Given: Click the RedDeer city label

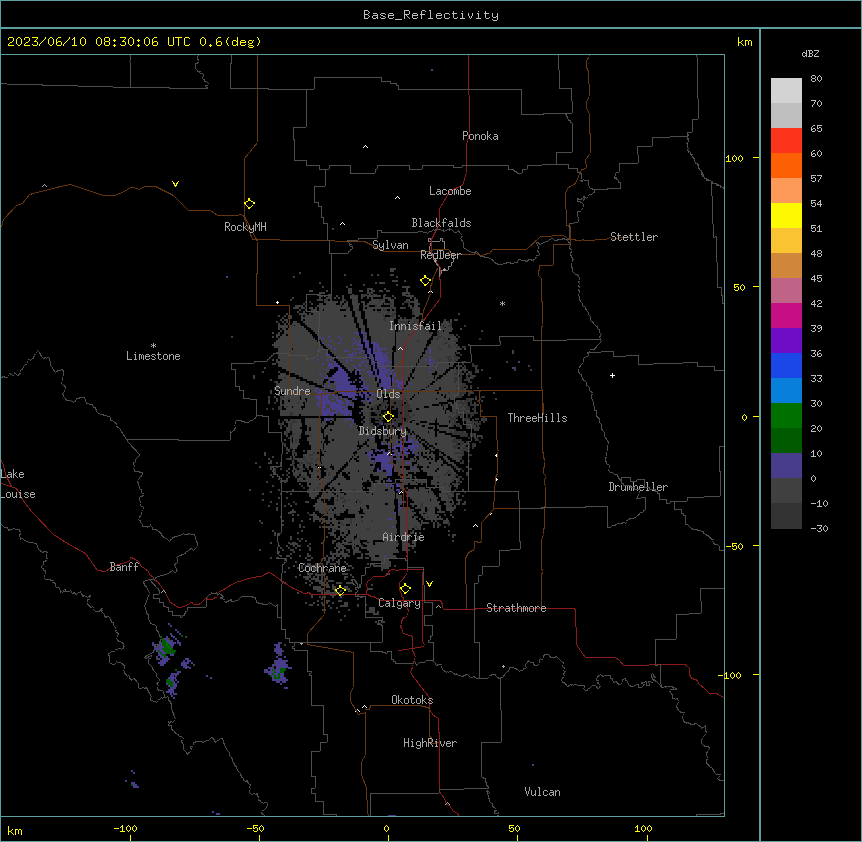Looking at the screenshot, I should (x=440, y=255).
